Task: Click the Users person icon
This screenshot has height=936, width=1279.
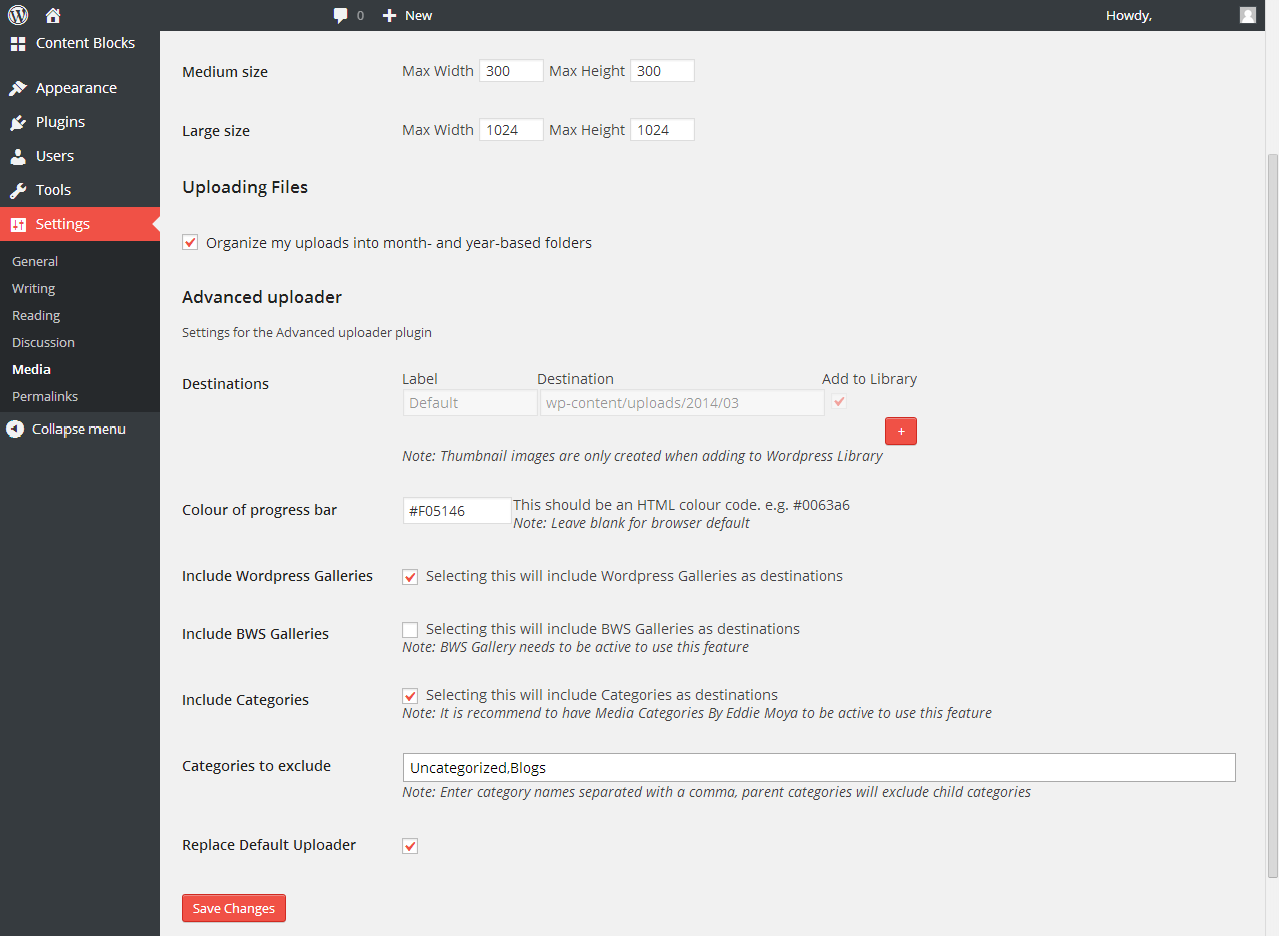Action: click(18, 156)
